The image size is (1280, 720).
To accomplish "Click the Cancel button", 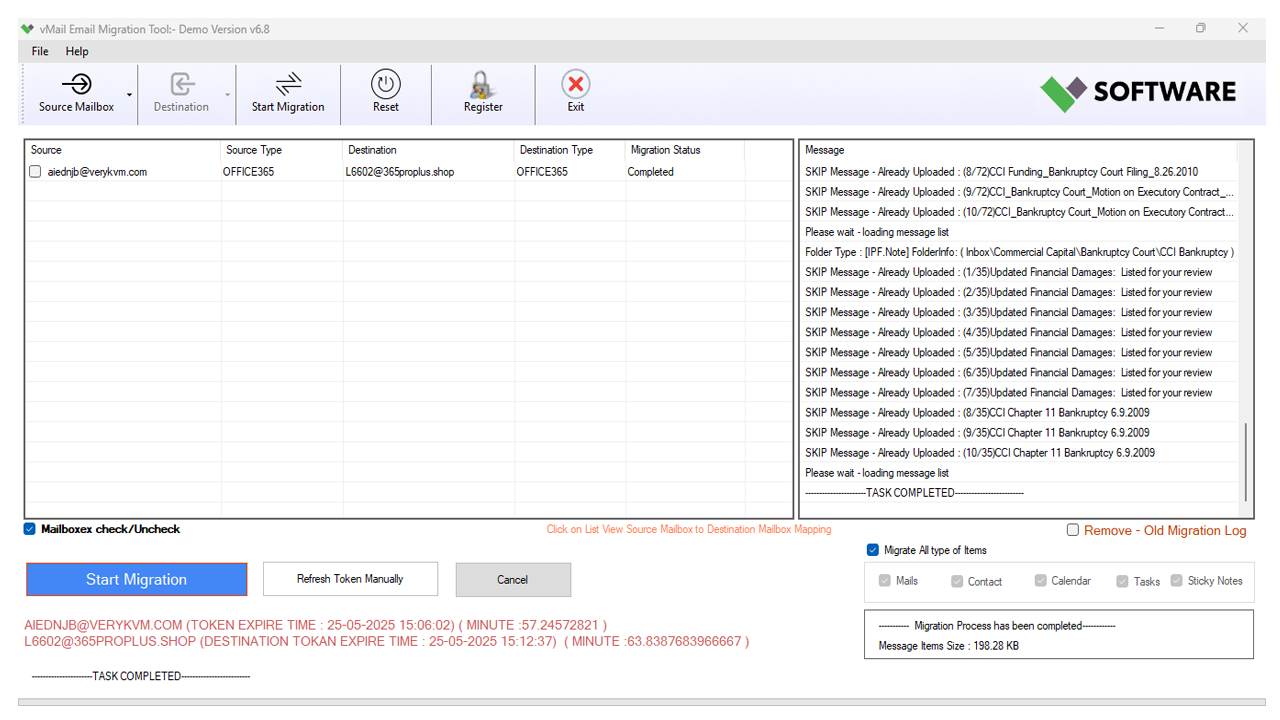I will [513, 579].
